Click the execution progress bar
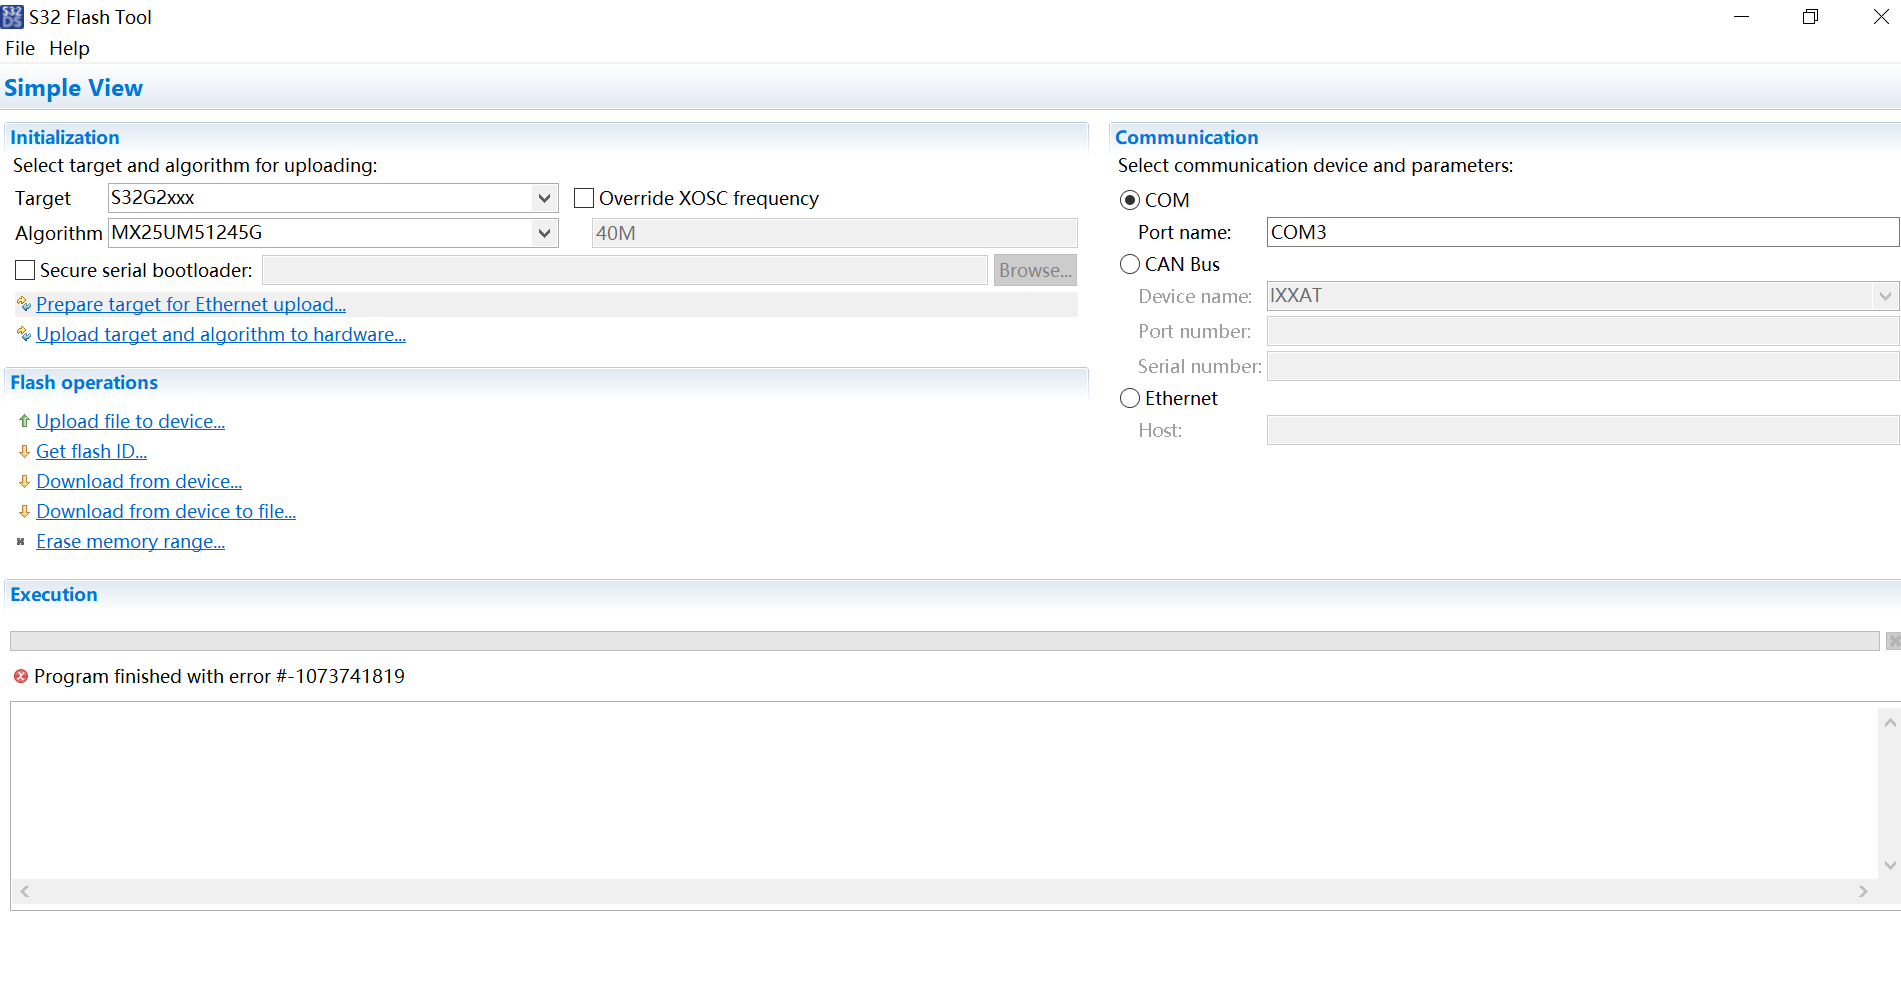 (x=943, y=641)
